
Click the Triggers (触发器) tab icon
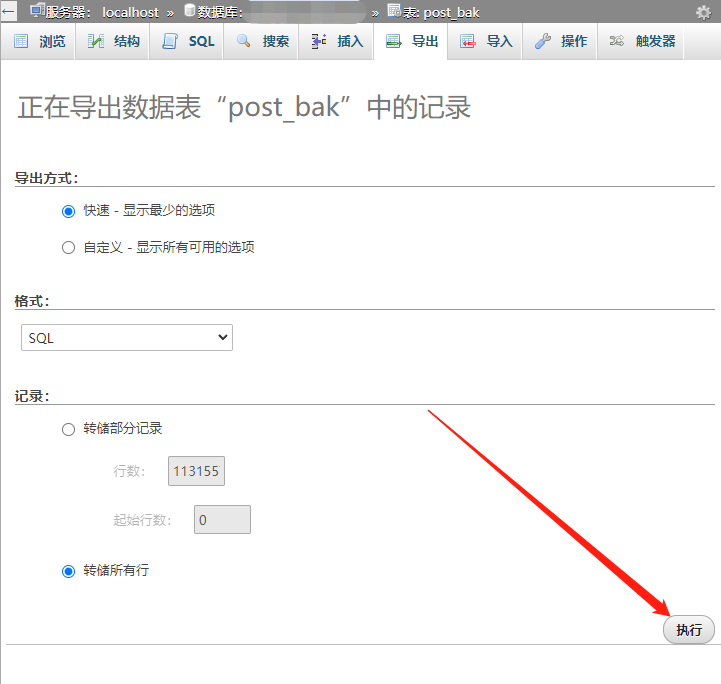click(617, 41)
